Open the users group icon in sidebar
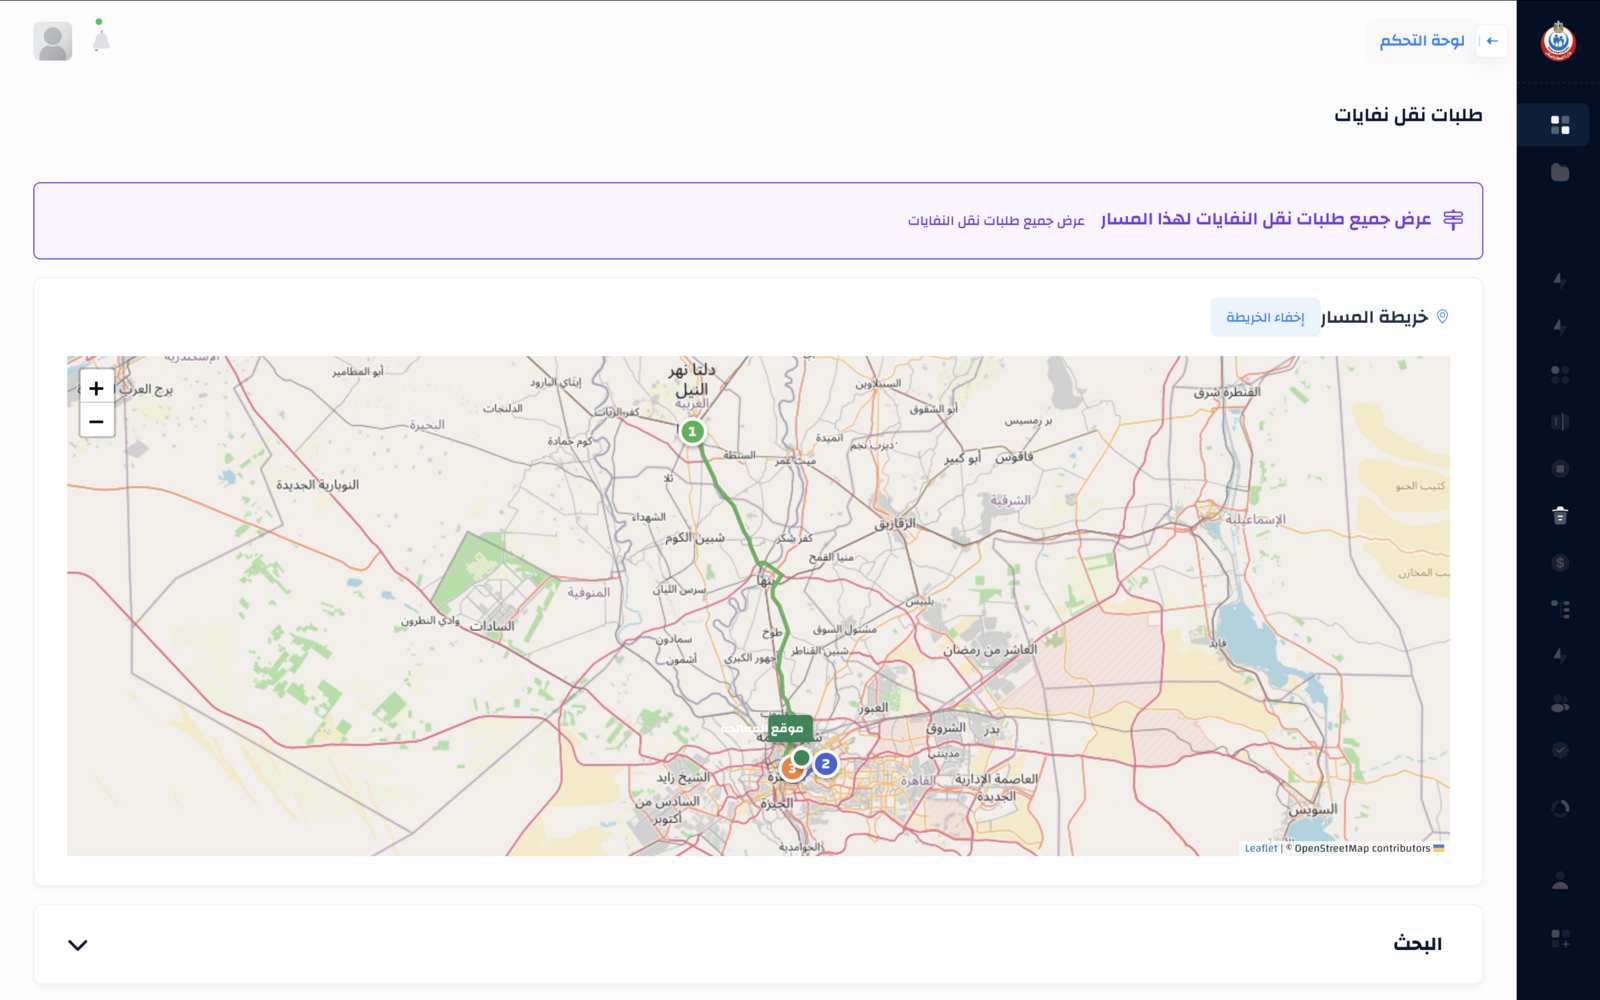The image size is (1600, 1000). [1560, 704]
